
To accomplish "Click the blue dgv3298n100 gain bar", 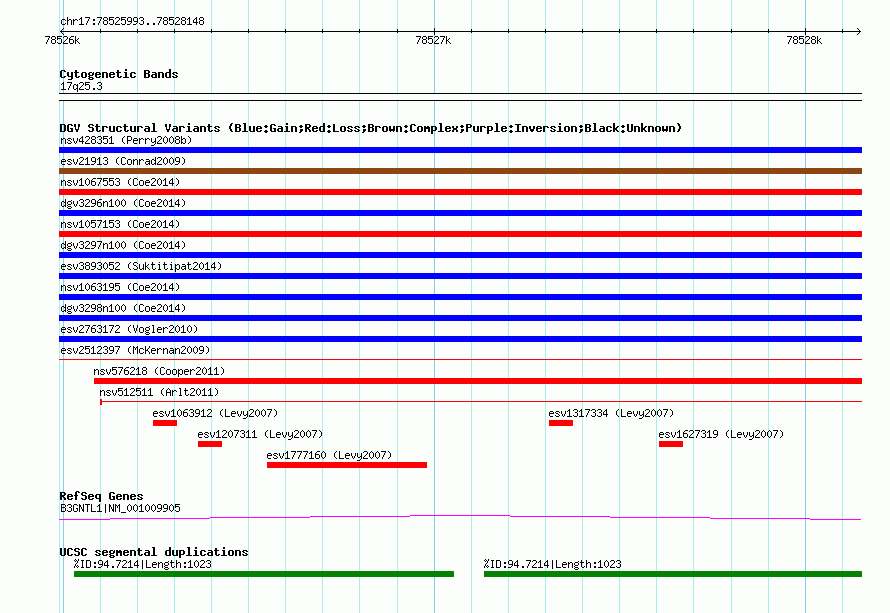I will pyautogui.click(x=460, y=318).
